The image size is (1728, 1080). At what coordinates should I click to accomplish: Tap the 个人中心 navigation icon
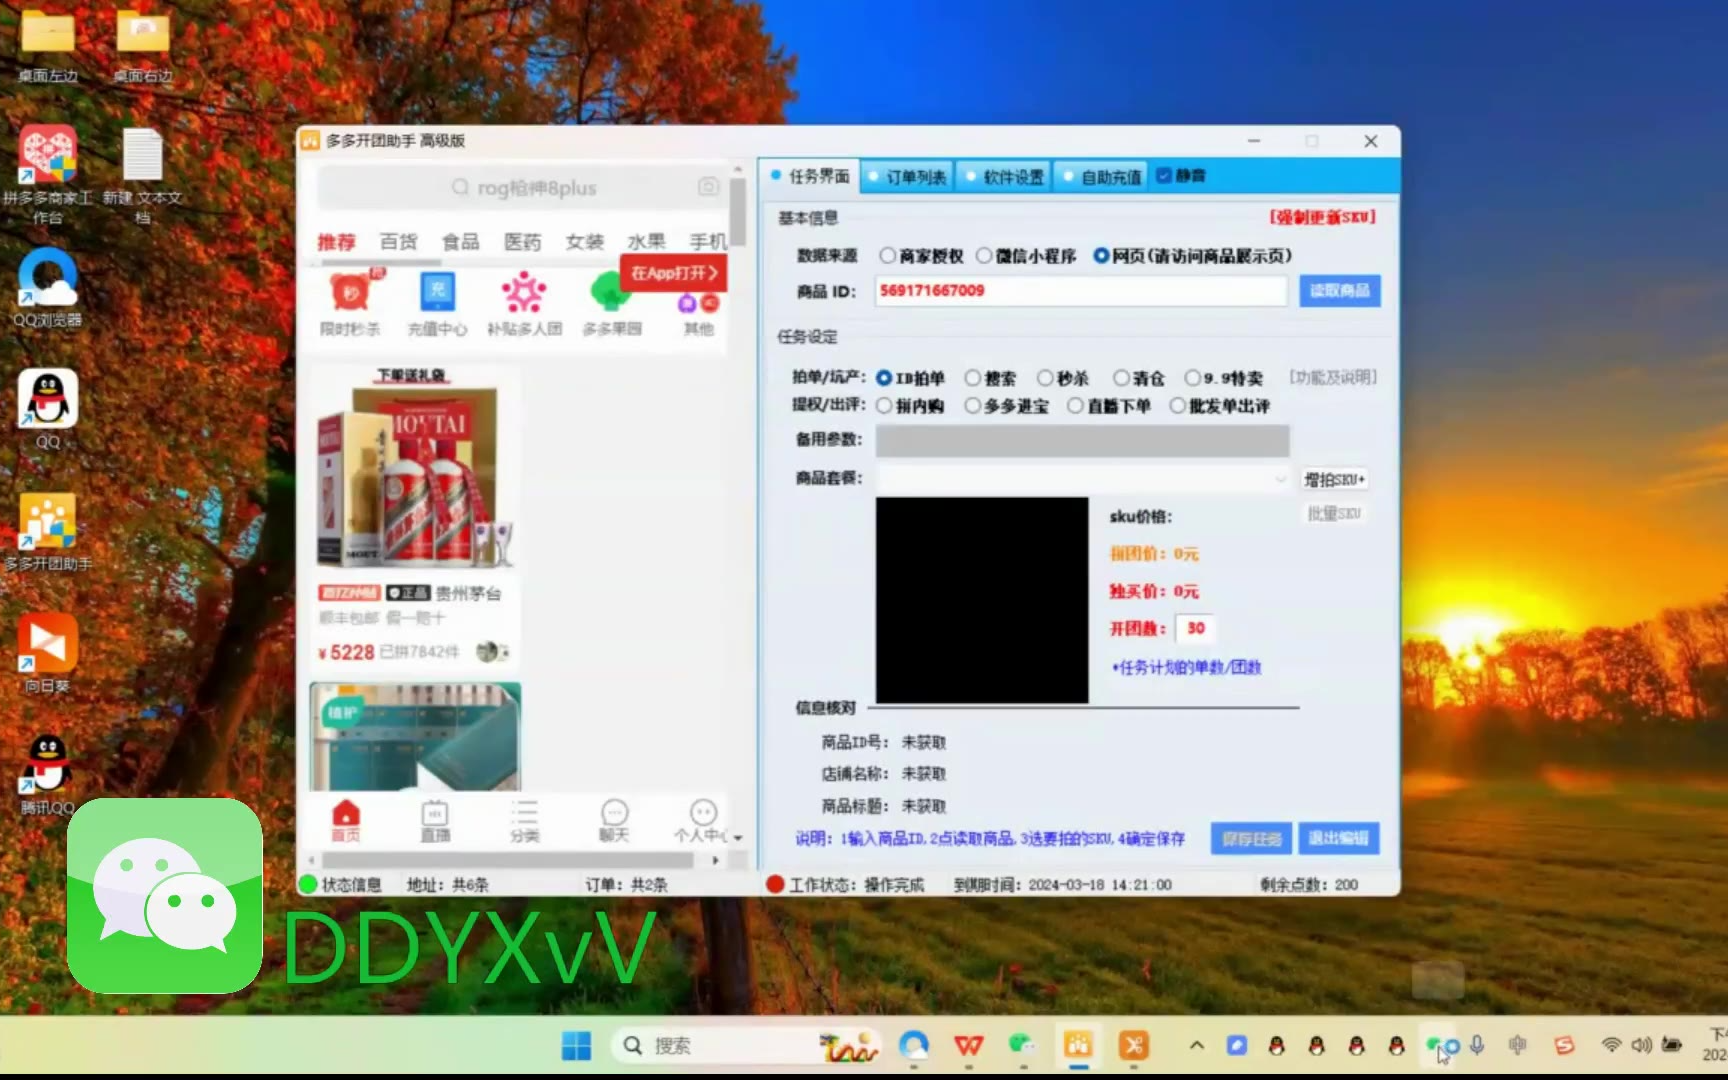click(702, 821)
